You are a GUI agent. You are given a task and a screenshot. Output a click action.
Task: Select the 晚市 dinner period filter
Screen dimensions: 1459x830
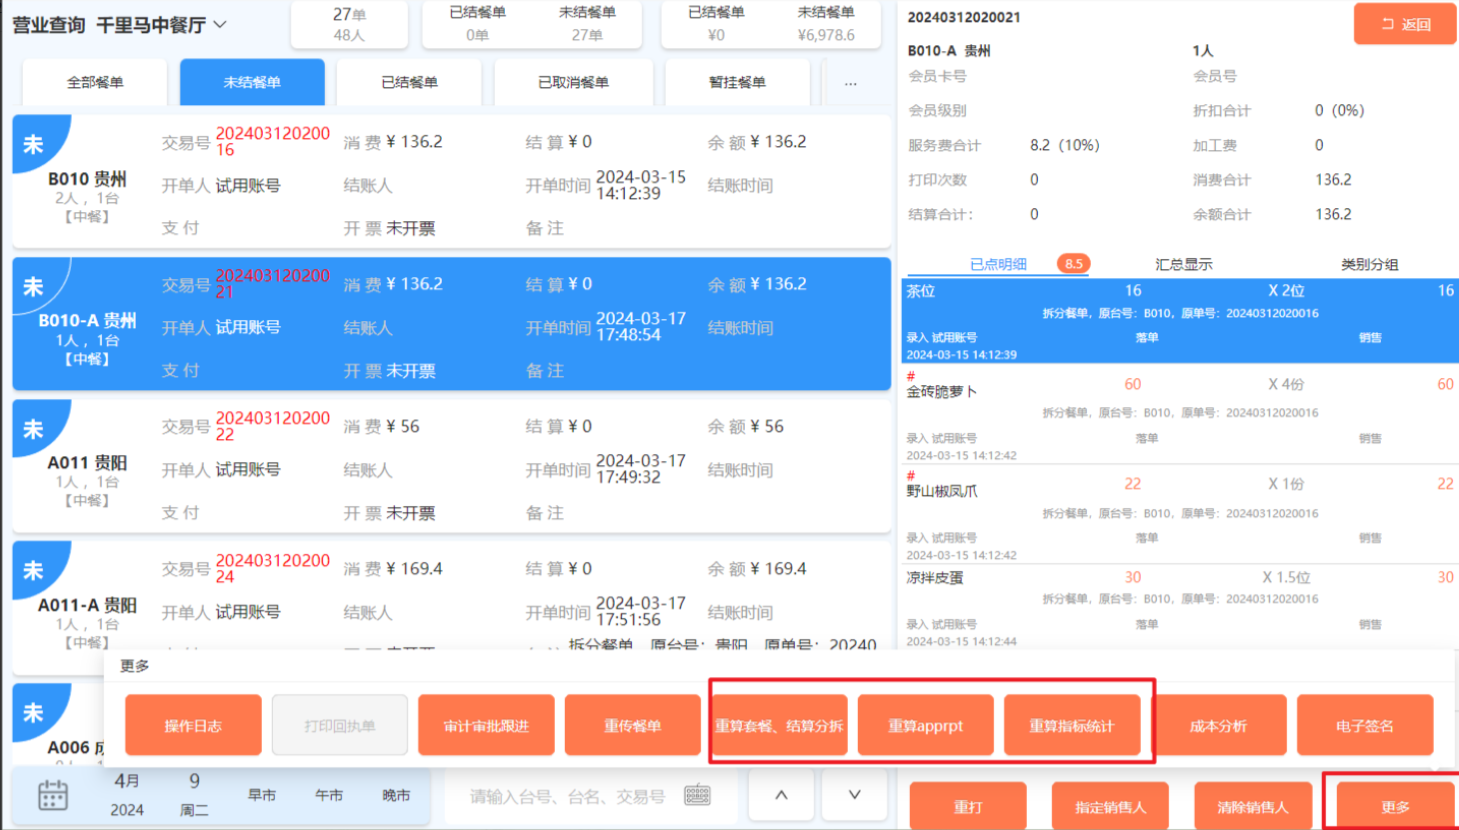(x=396, y=796)
